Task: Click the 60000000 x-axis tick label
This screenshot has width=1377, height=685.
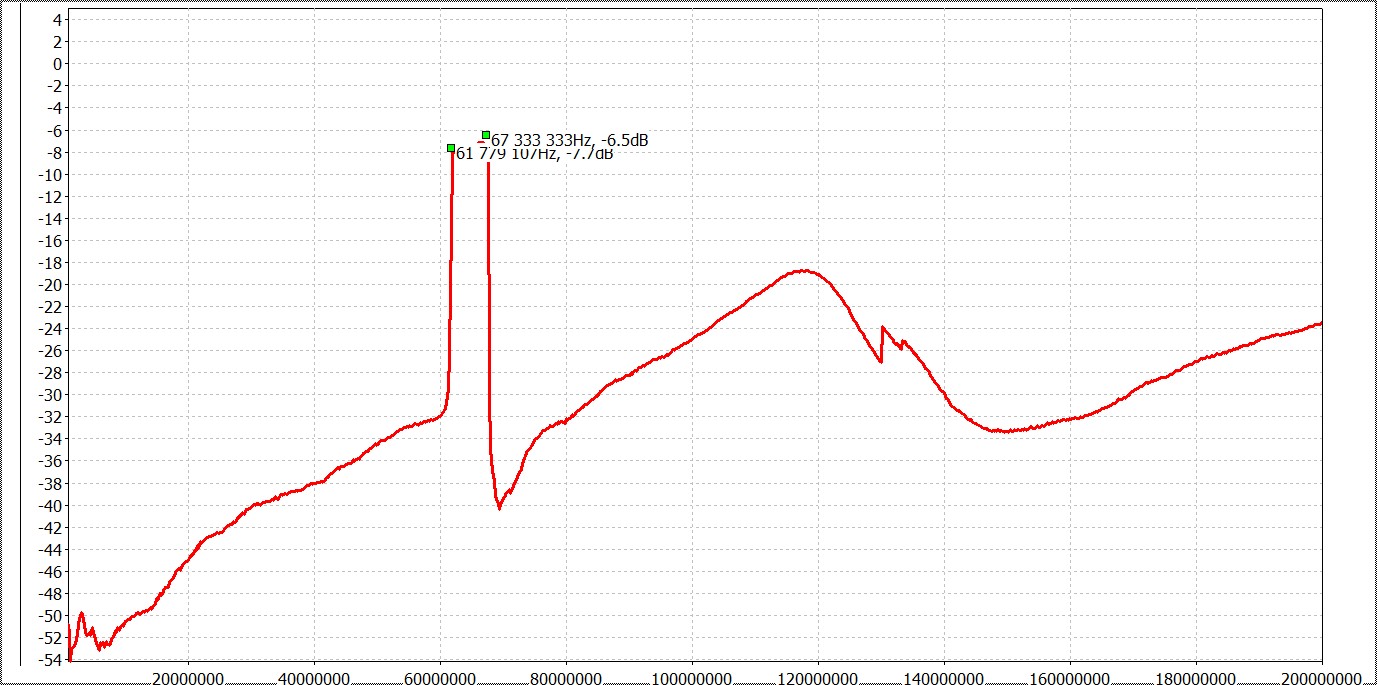Action: [x=440, y=678]
